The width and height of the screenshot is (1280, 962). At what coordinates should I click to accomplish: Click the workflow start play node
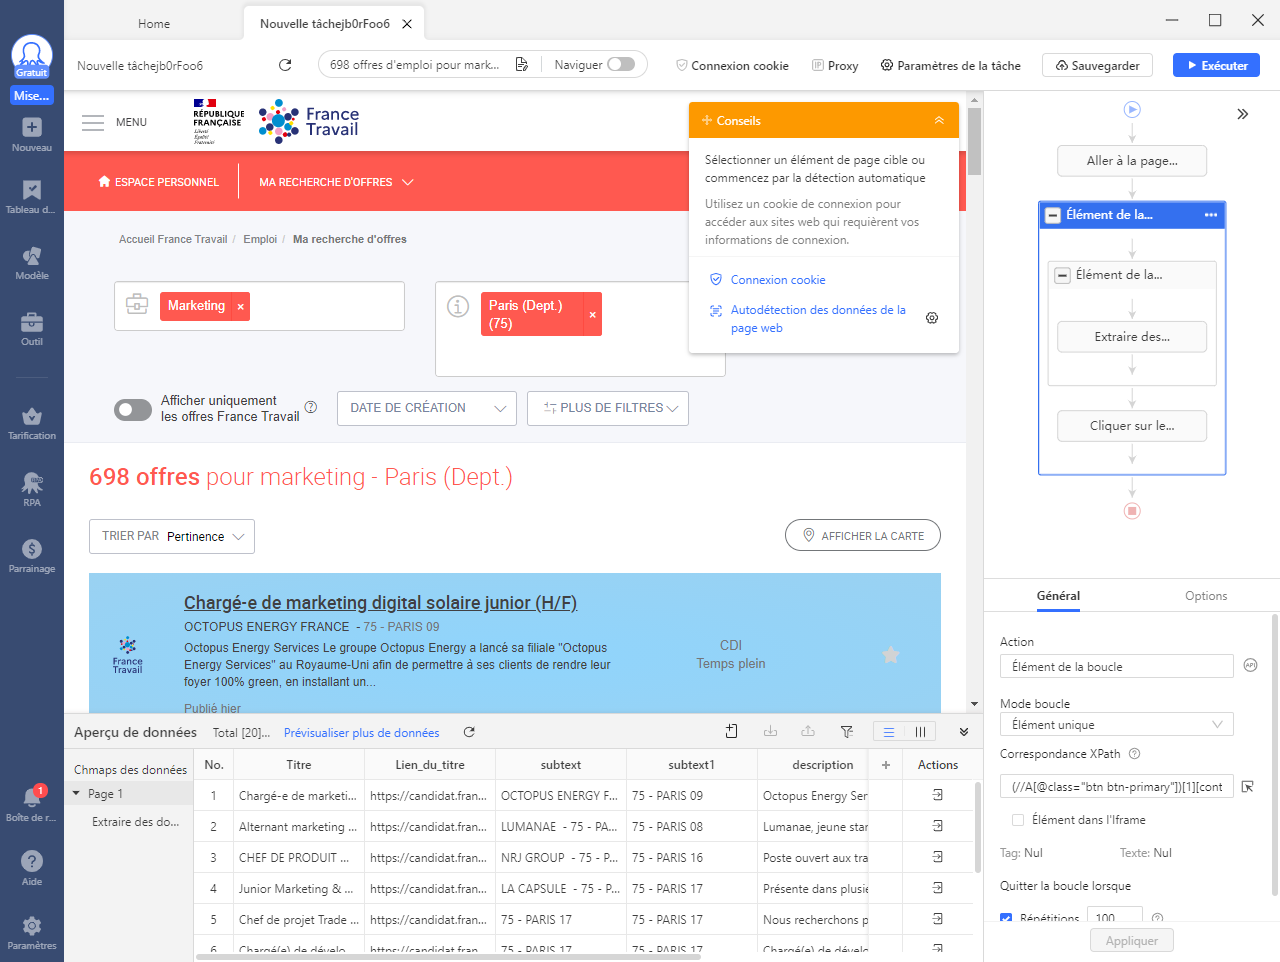click(x=1132, y=110)
